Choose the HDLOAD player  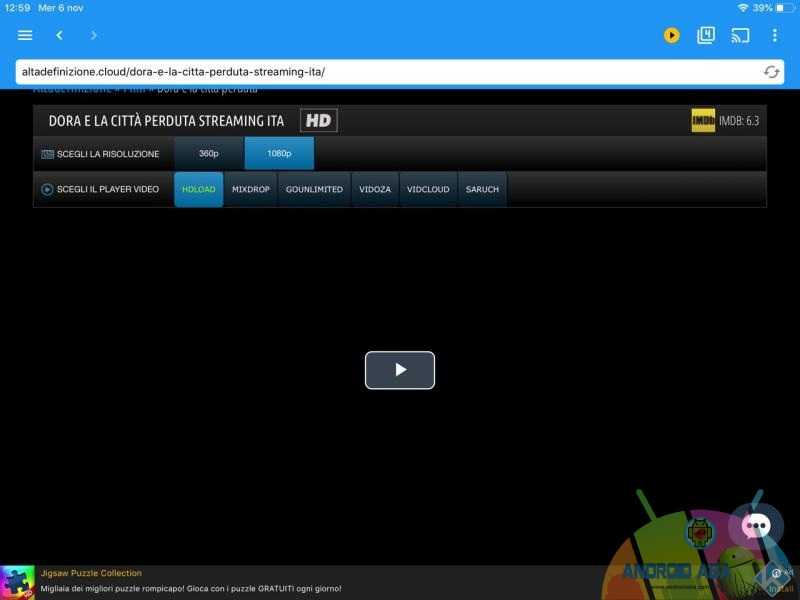[198, 189]
